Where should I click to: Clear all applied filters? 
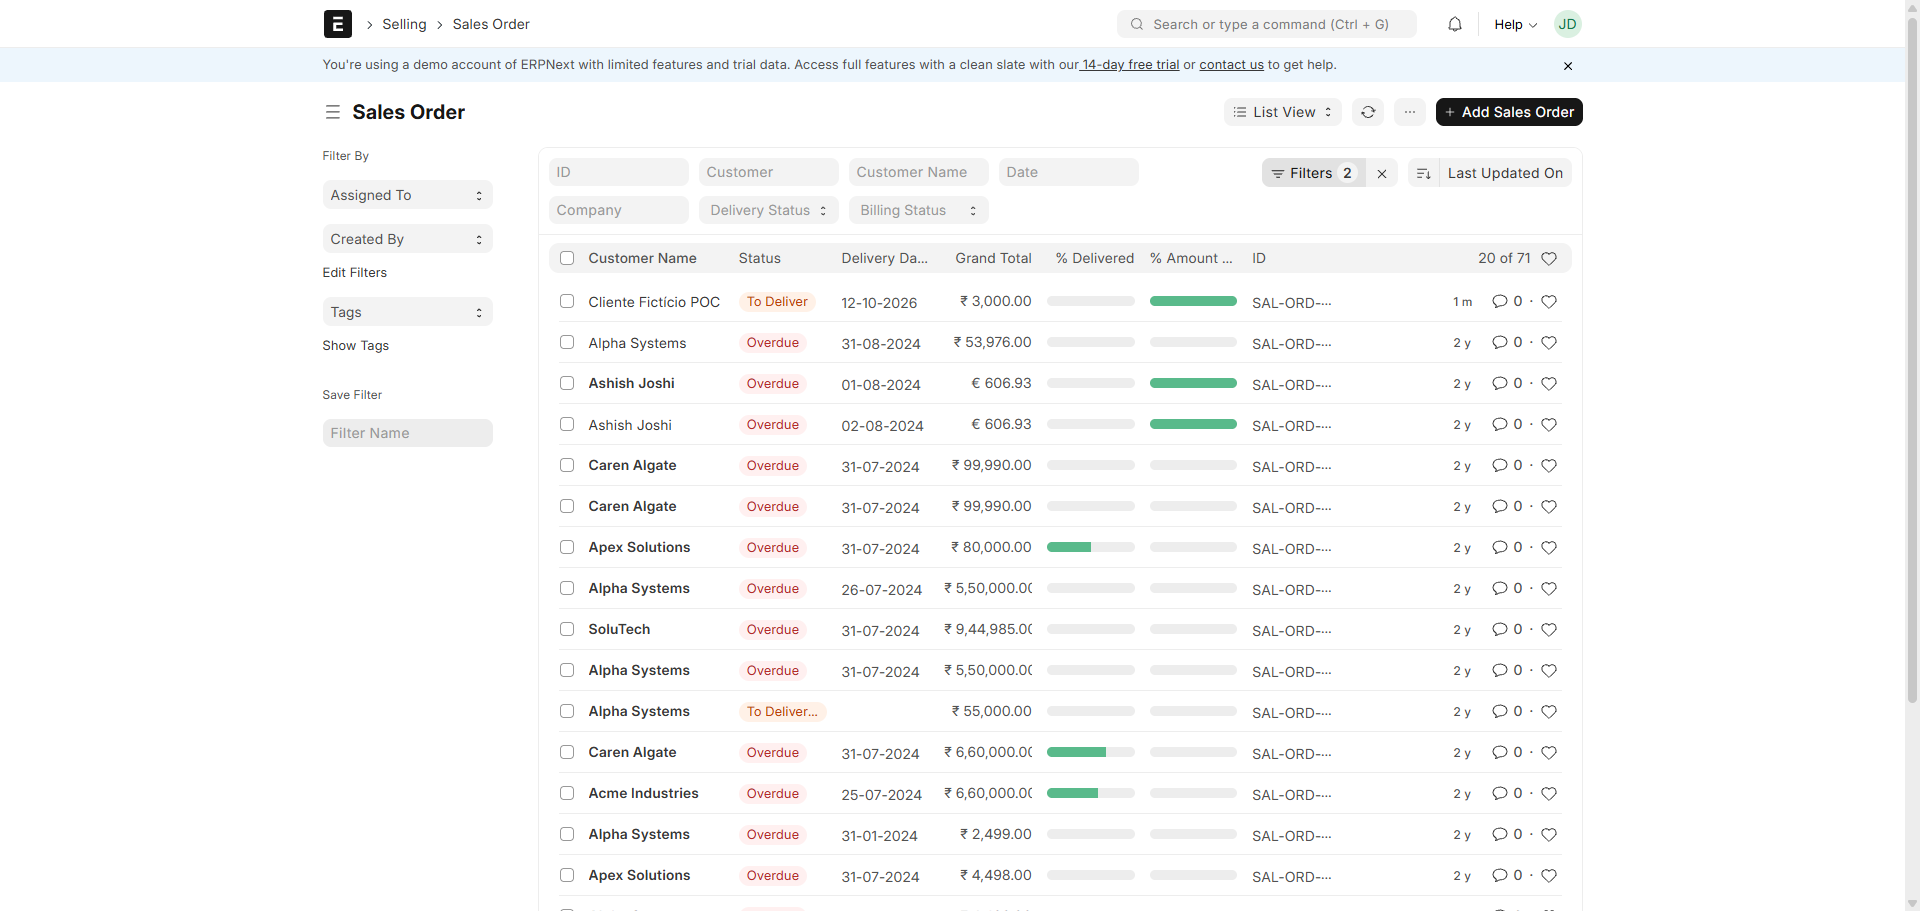point(1382,173)
